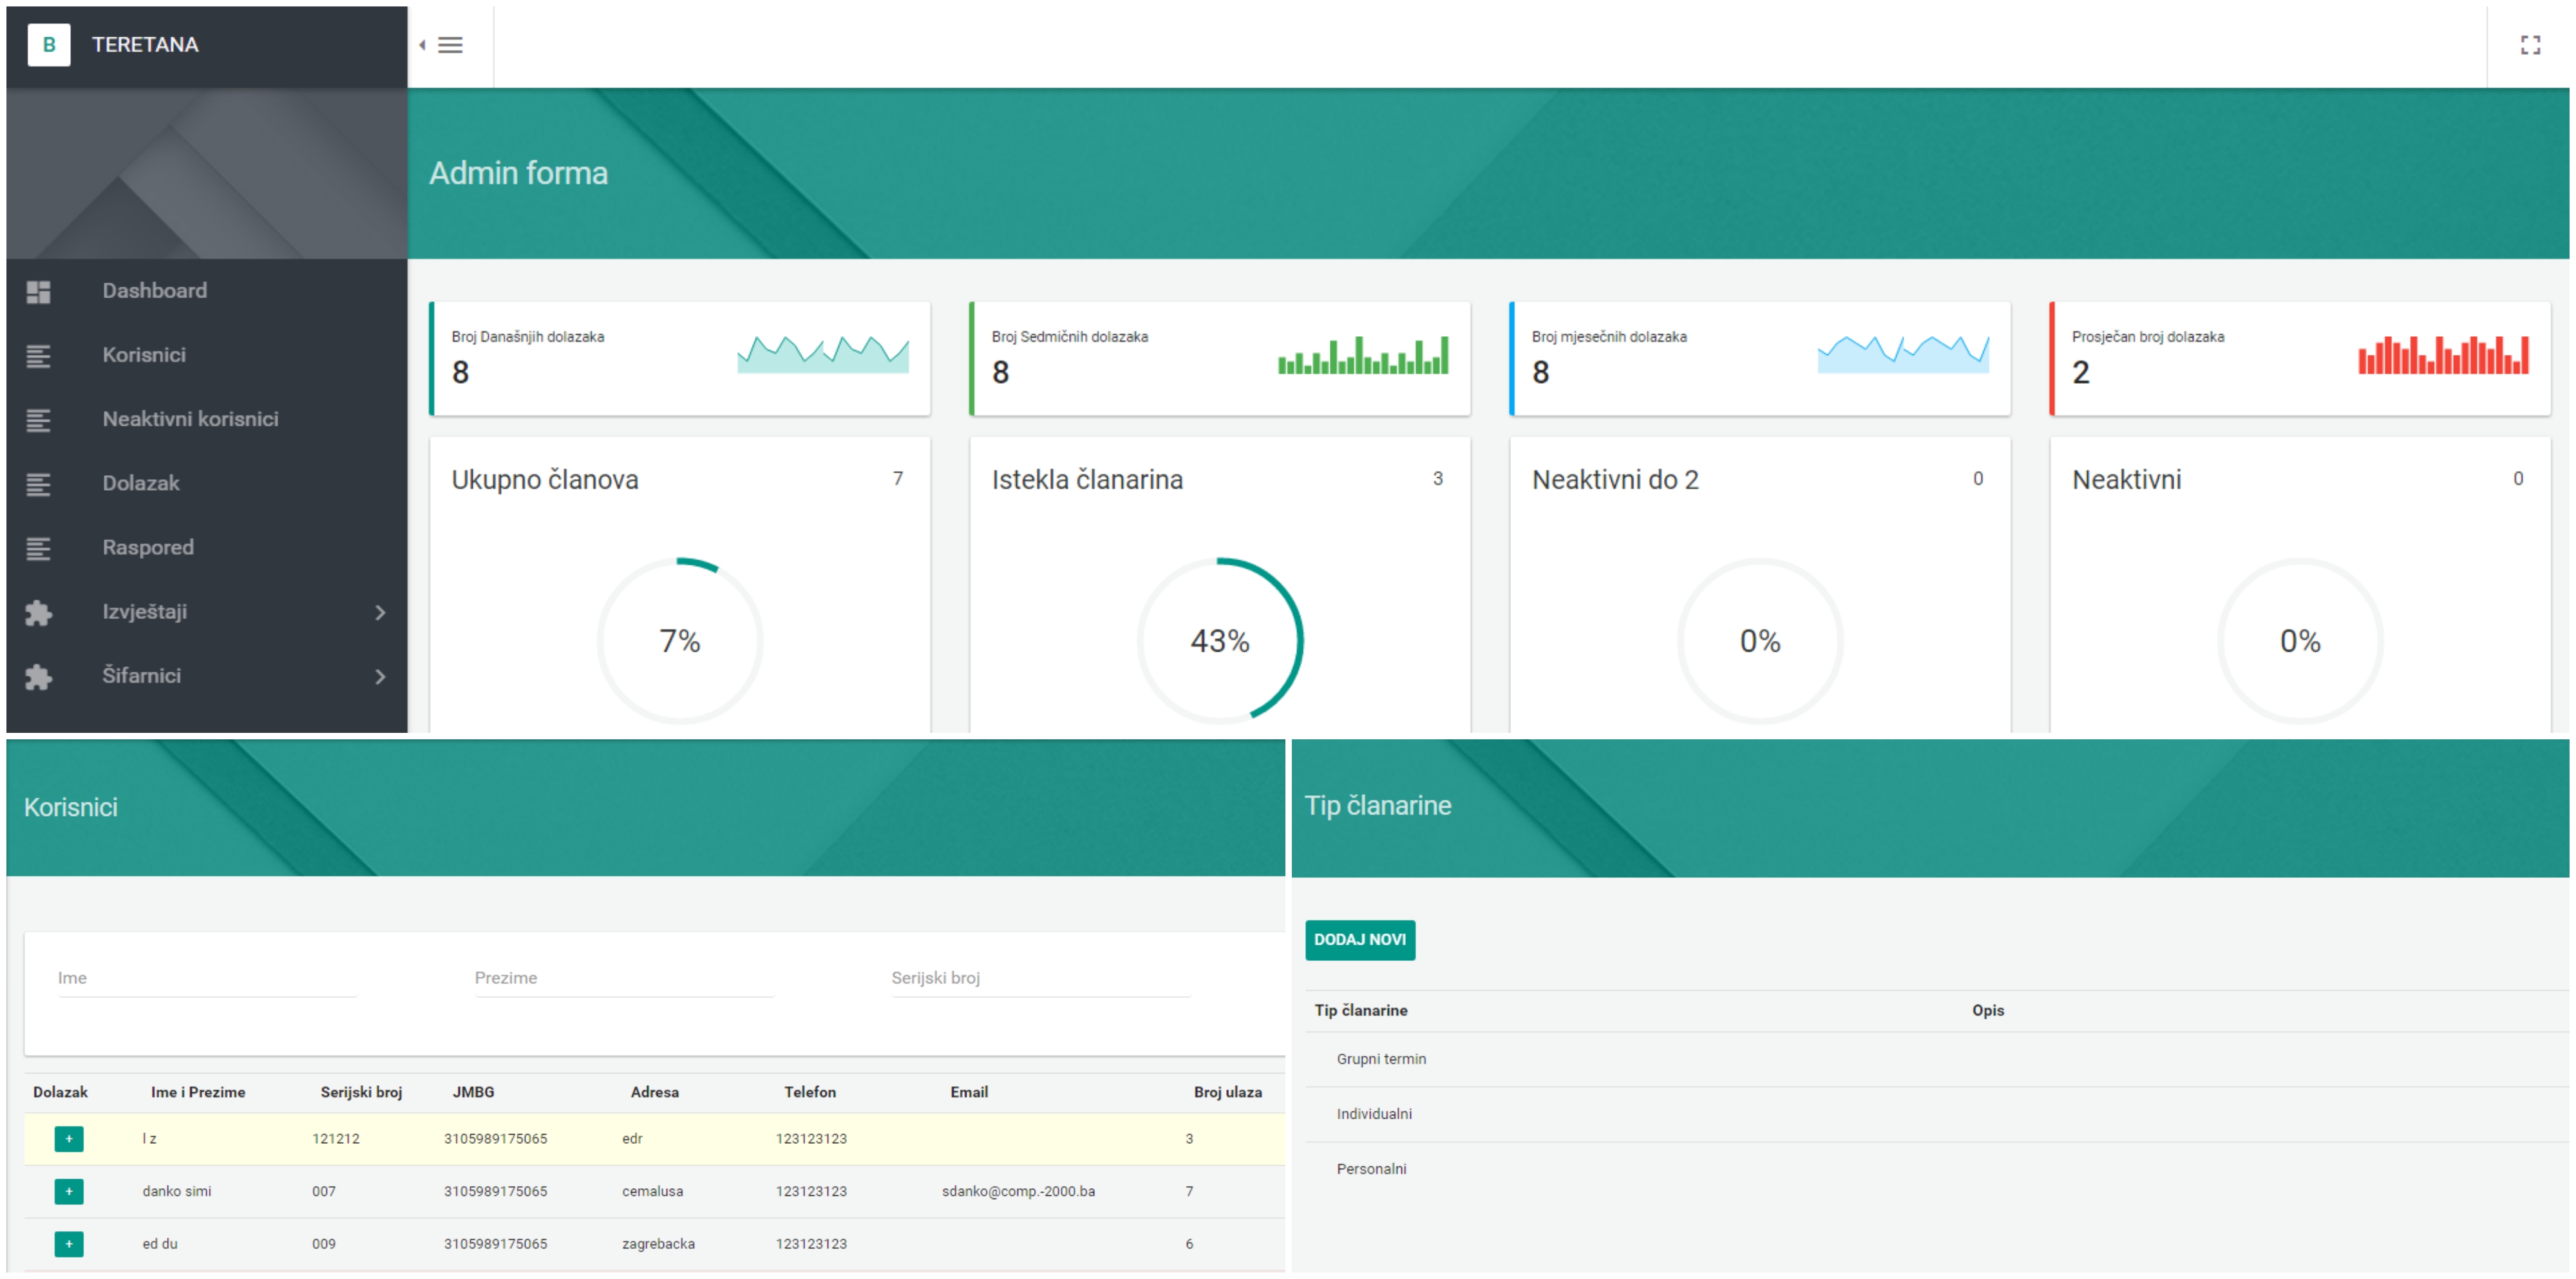This screenshot has height=1279, width=2576.
Task: Focus the Ime search field
Action: [x=207, y=979]
